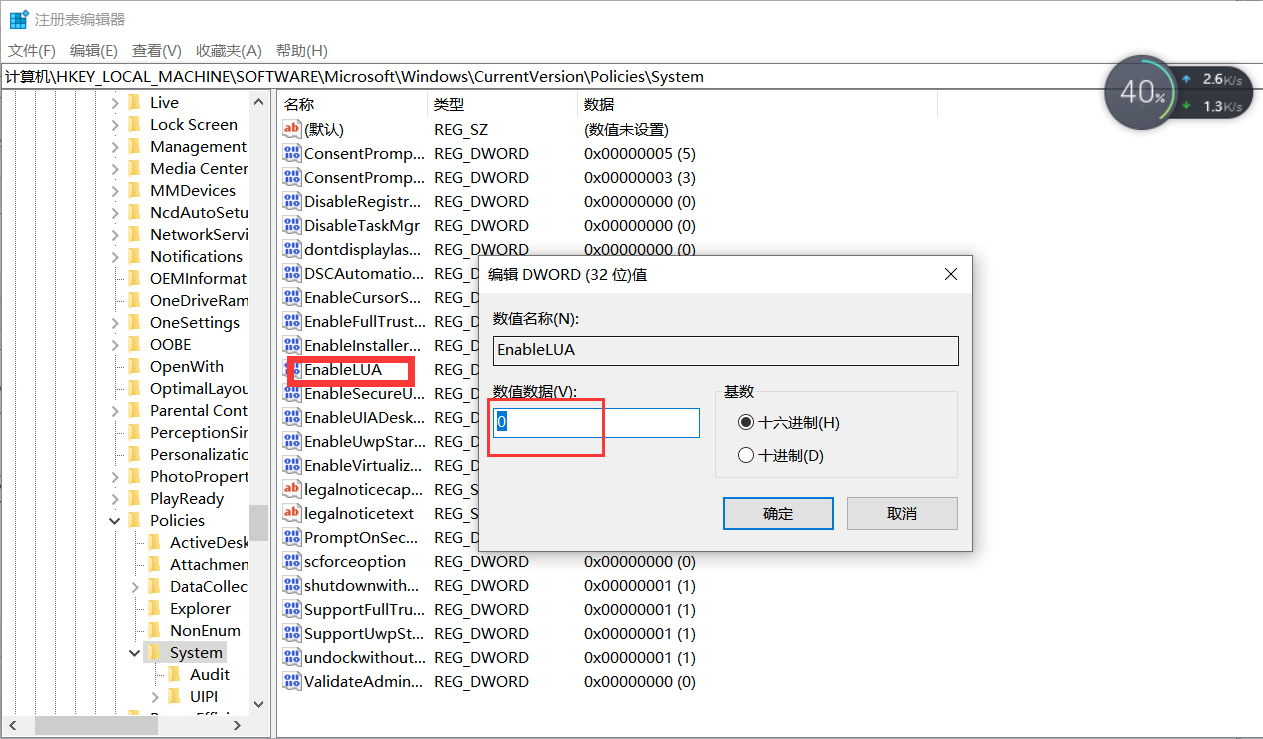Click the Lock Screen folder icon
The height and width of the screenshot is (739, 1263).
coord(134,124)
